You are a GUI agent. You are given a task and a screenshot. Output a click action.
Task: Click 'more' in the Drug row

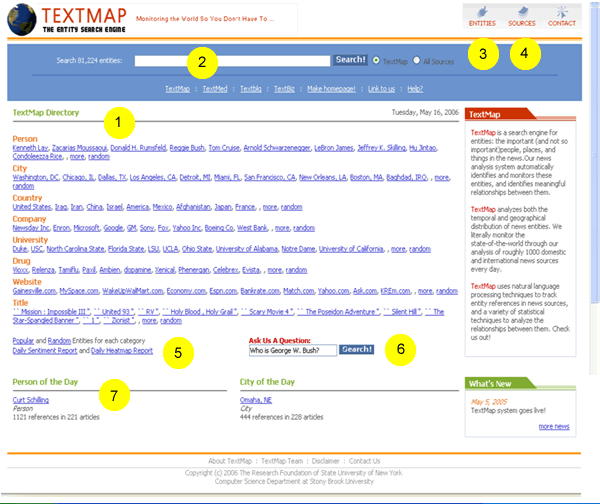click(x=275, y=270)
